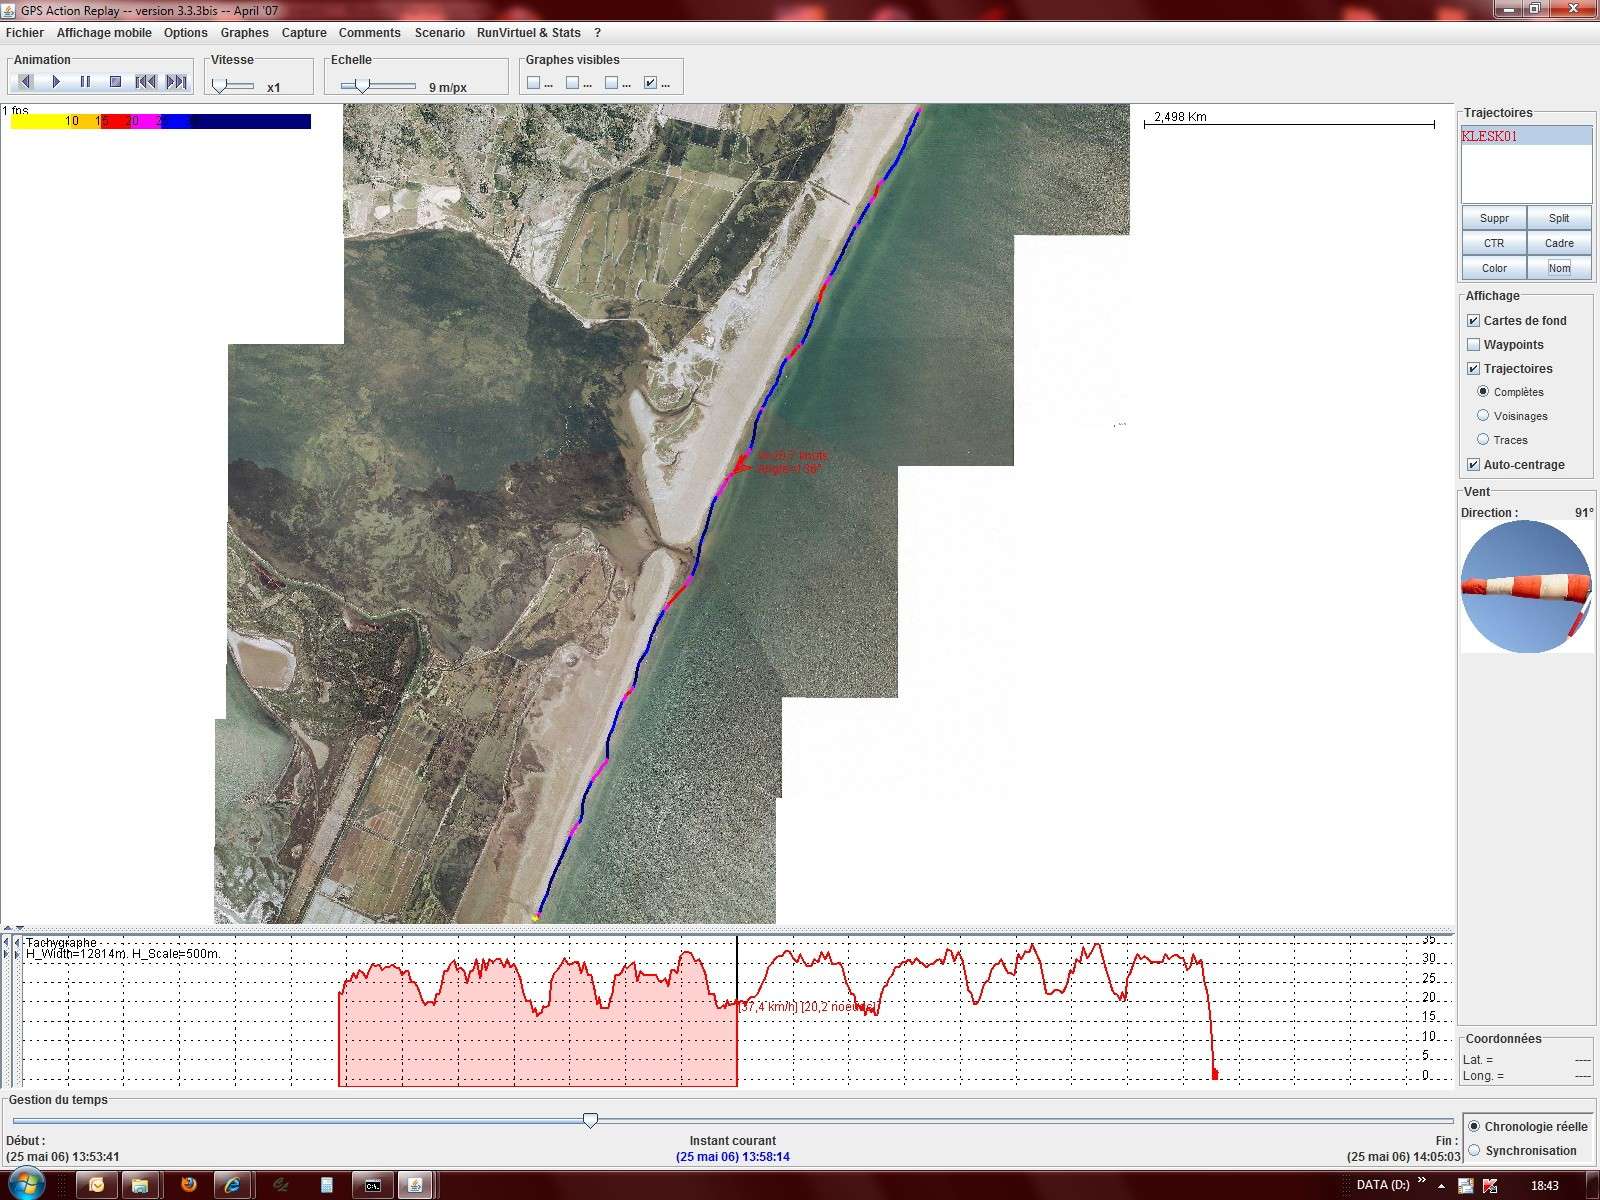Uncheck the fourth Graphes visibles checkbox
The width and height of the screenshot is (1600, 1200).
(651, 83)
